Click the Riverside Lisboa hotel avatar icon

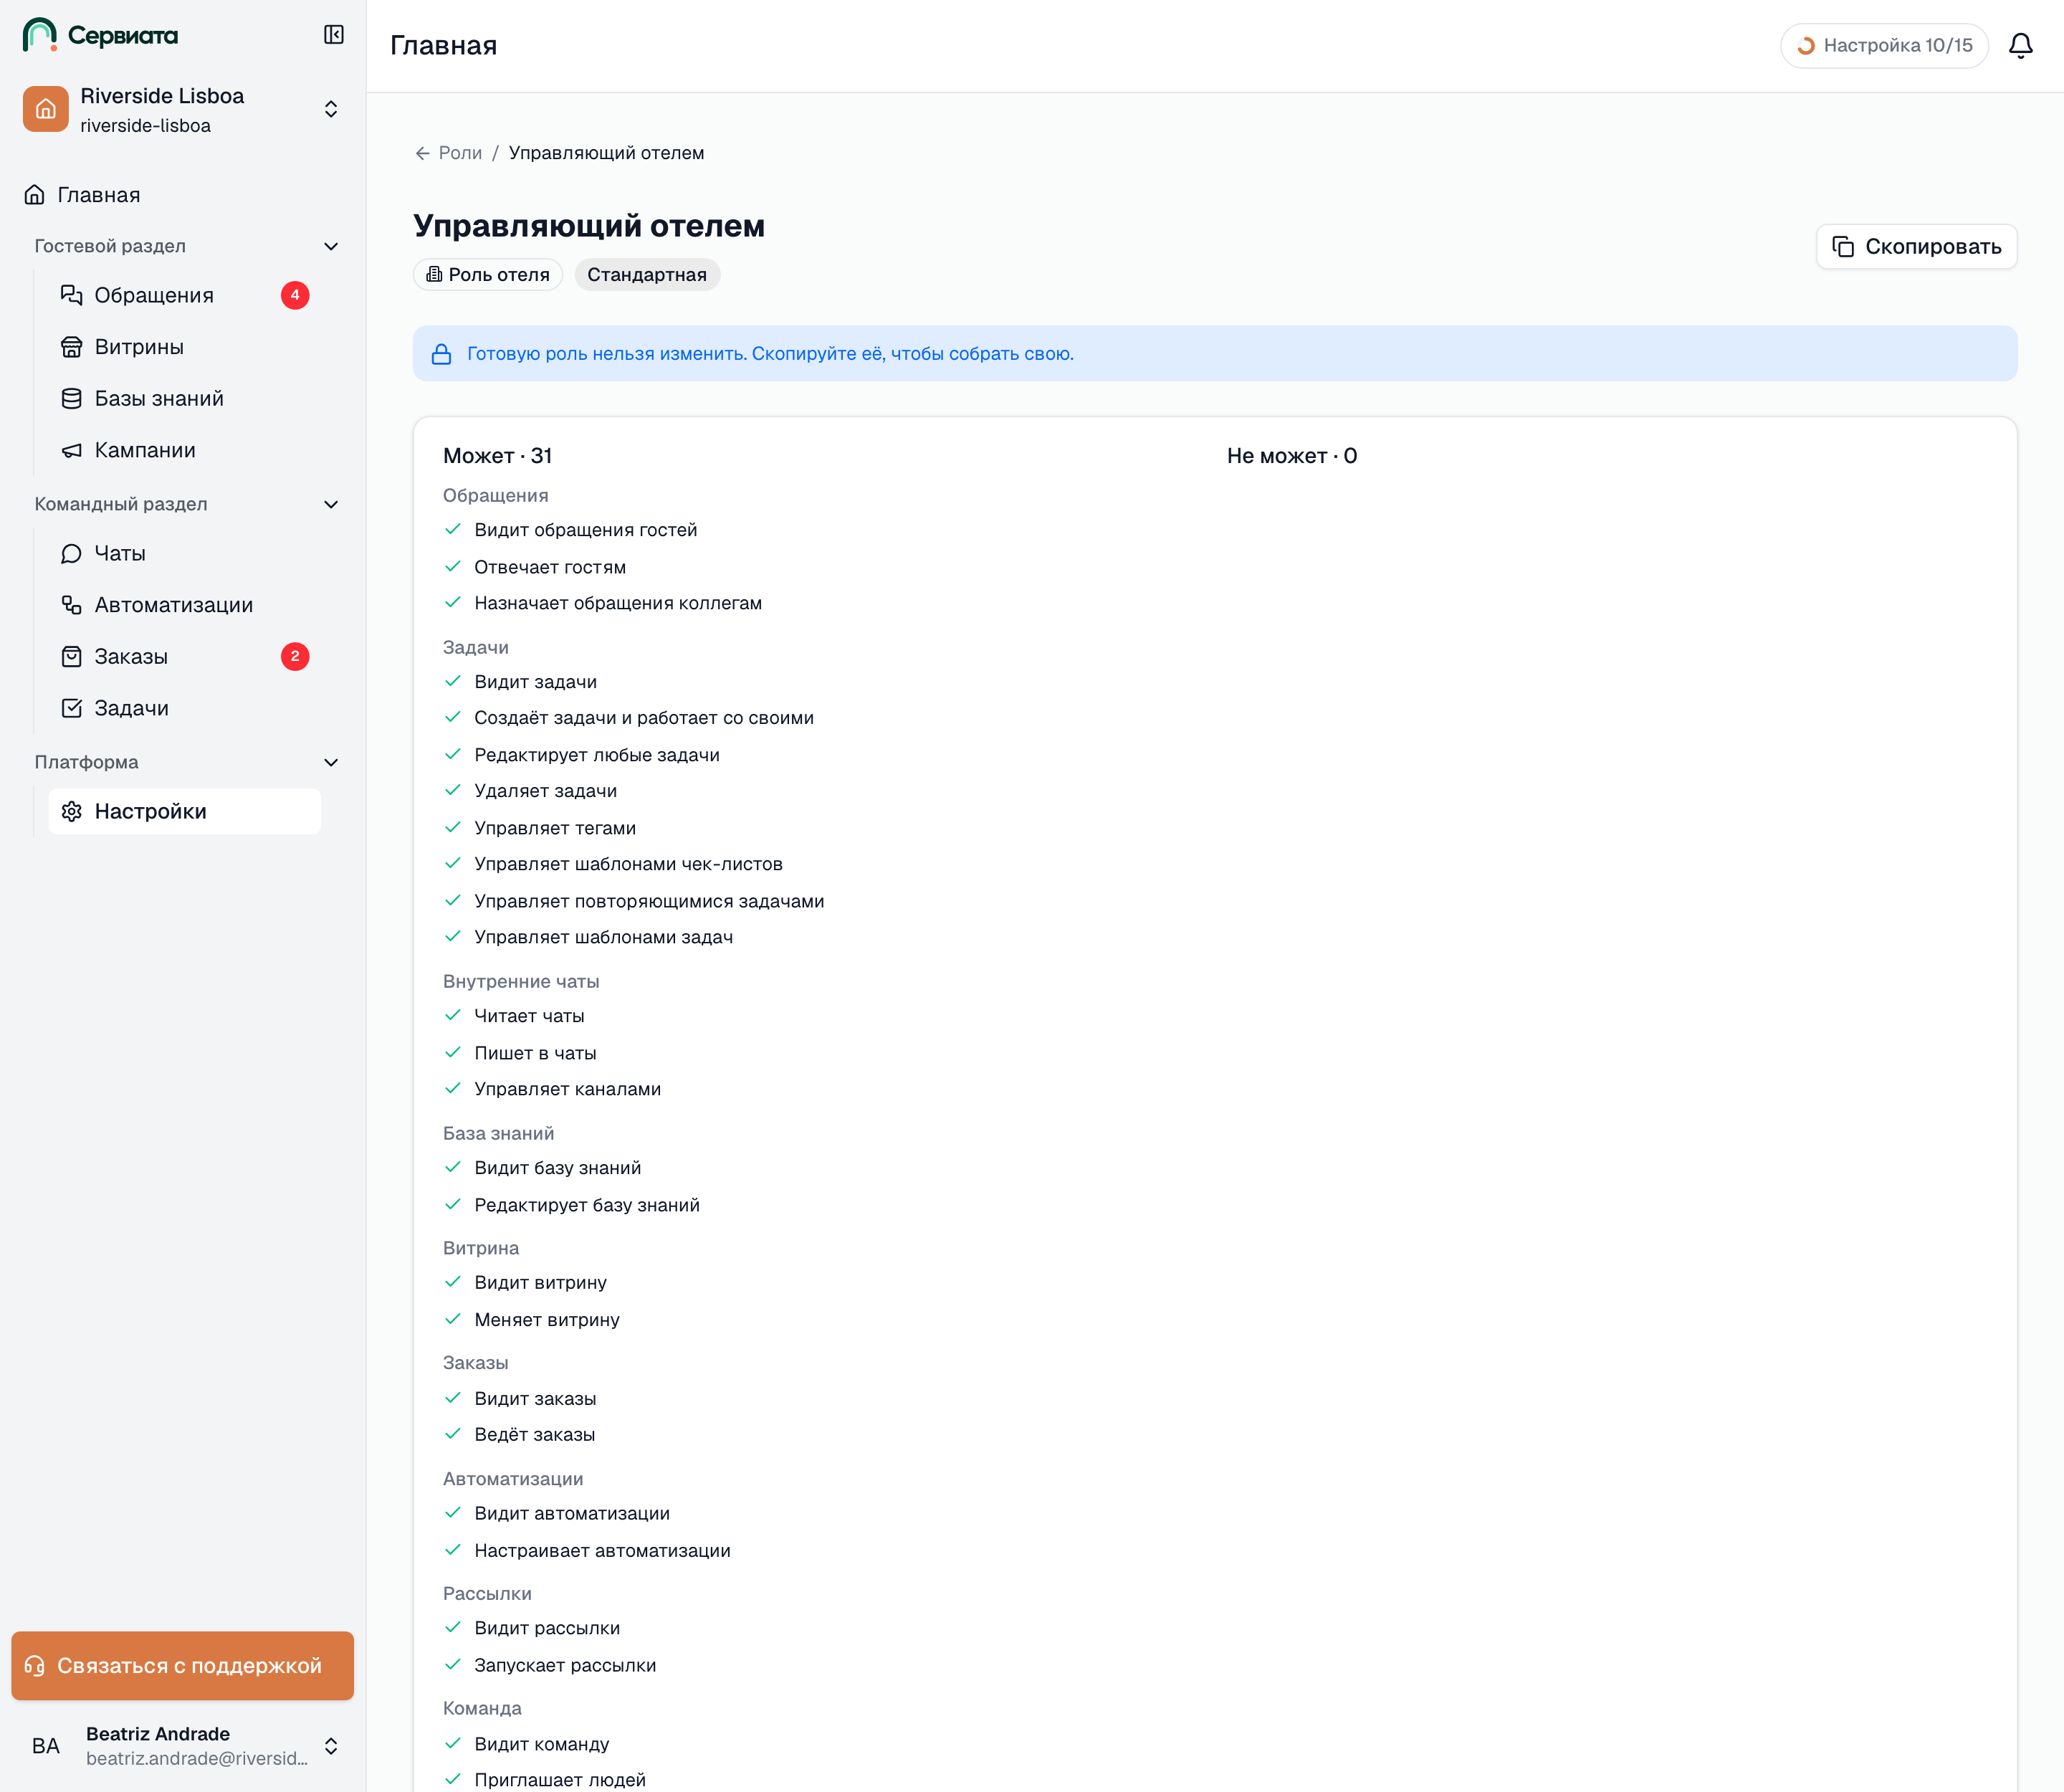coord(46,109)
